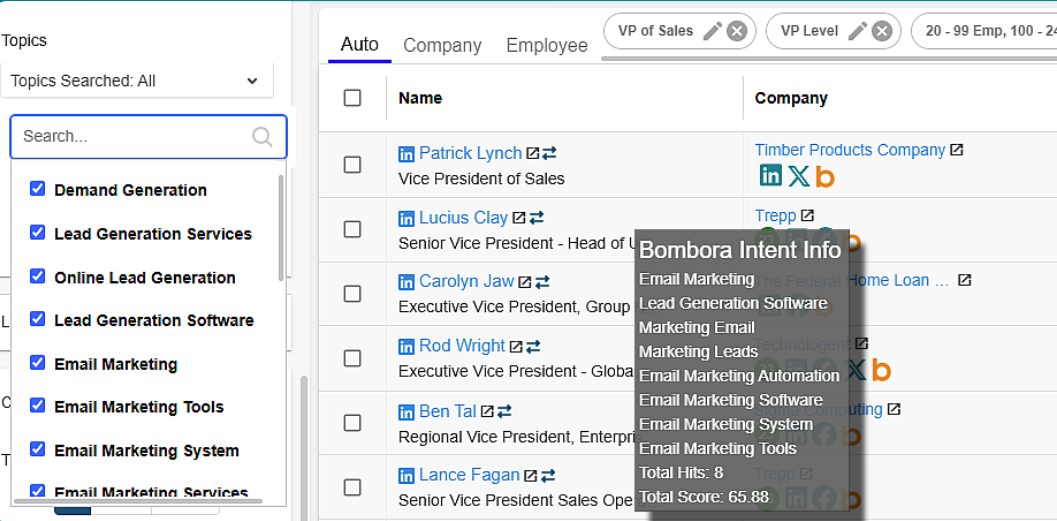Select the Patrick Lynch row checkbox
The image size is (1057, 521).
click(x=352, y=164)
